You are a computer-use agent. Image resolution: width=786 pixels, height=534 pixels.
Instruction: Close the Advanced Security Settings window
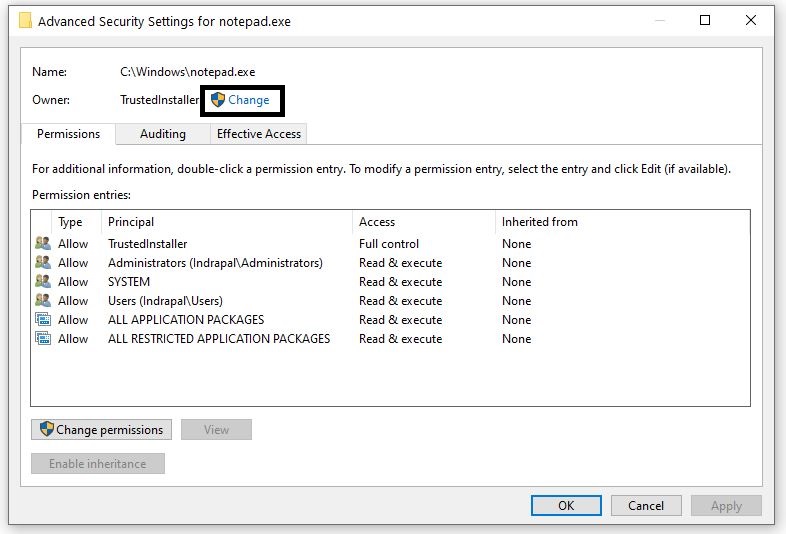tap(750, 20)
